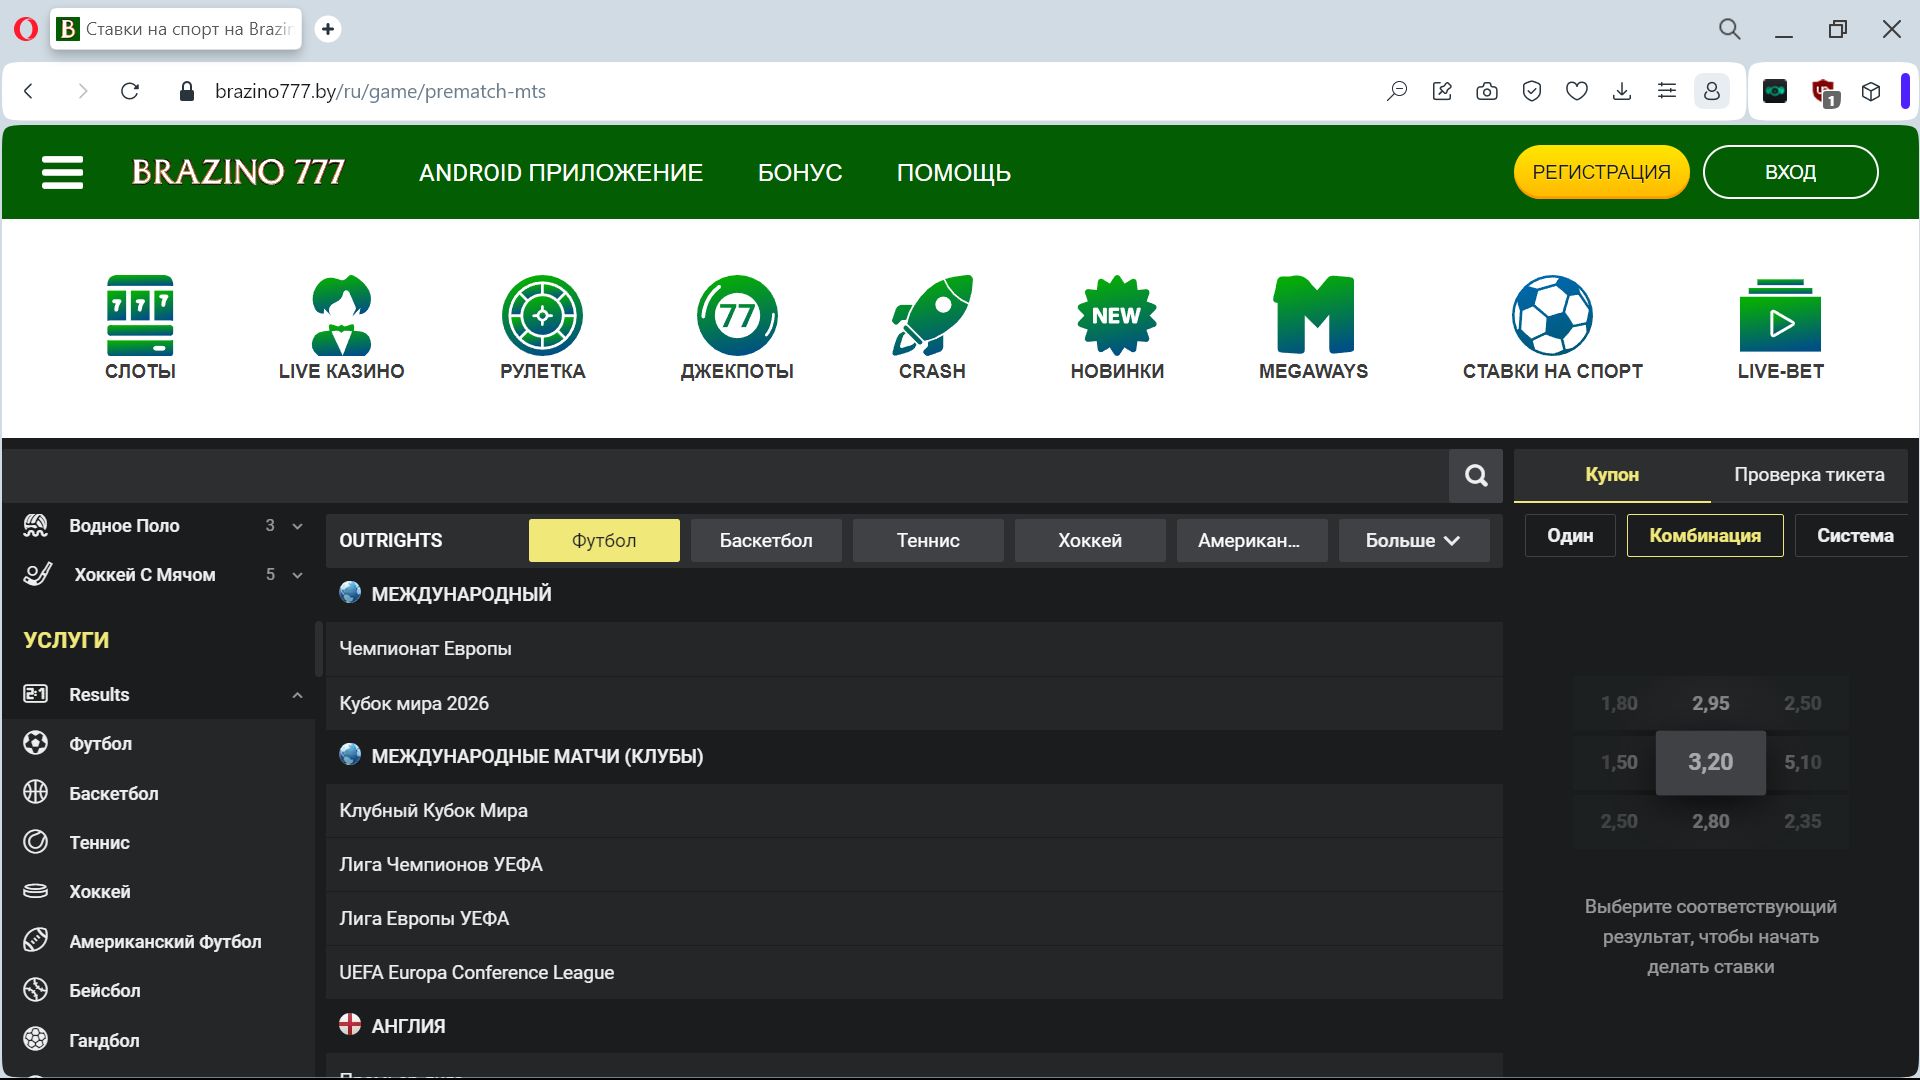Screen dimensions: 1920x1080
Task: Open browser extensions cube icon
Action: (x=1871, y=91)
